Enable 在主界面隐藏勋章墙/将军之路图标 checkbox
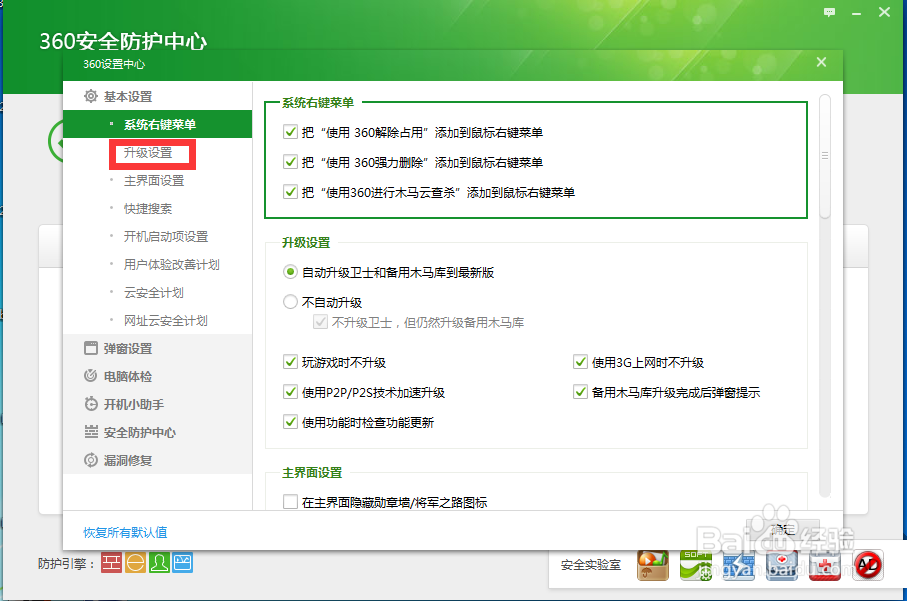The height and width of the screenshot is (601, 907). 290,502
